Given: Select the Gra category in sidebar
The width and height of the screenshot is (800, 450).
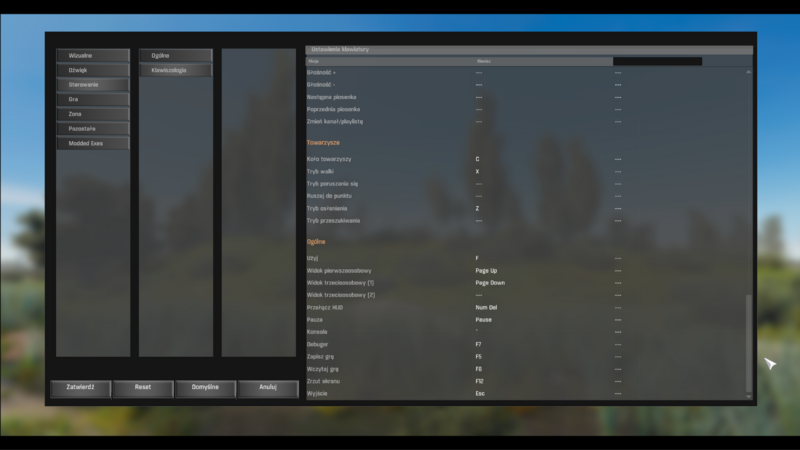Looking at the screenshot, I should tap(93, 100).
